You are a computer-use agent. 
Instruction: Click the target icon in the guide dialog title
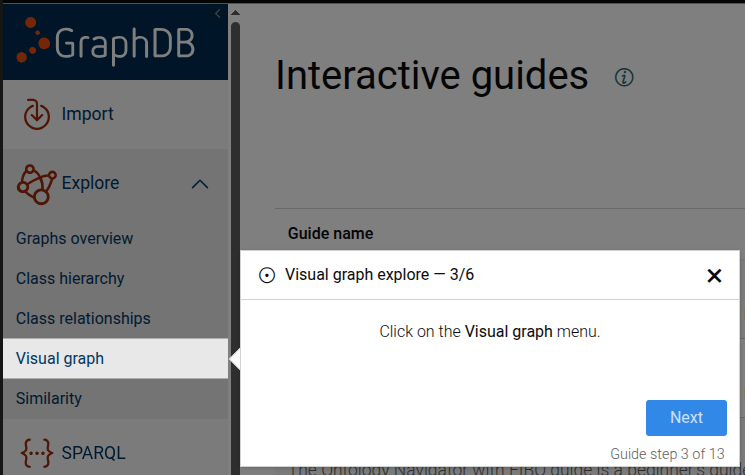point(267,275)
